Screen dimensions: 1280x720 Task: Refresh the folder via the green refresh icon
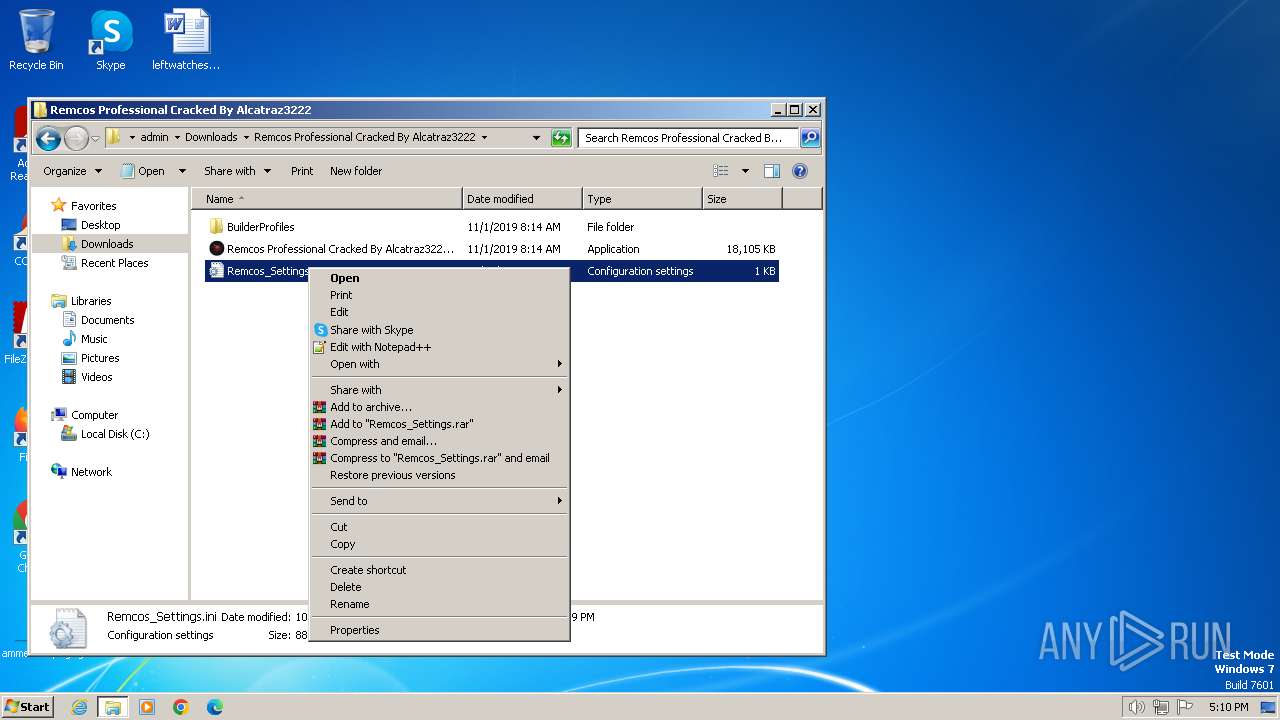pos(561,138)
